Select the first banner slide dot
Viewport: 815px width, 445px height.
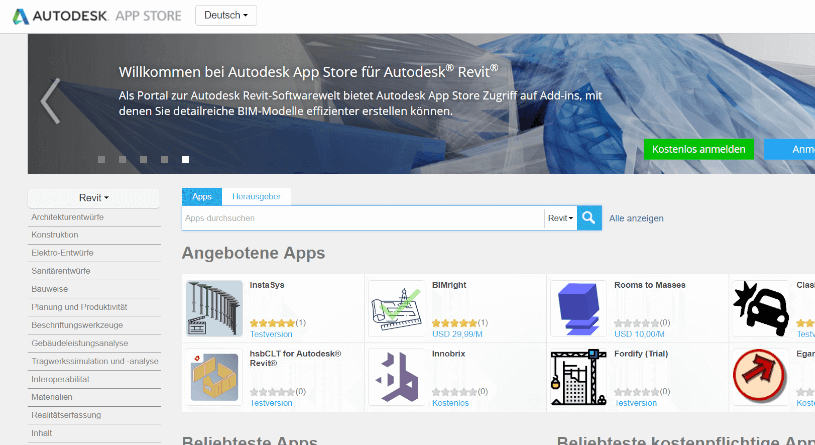(101, 160)
